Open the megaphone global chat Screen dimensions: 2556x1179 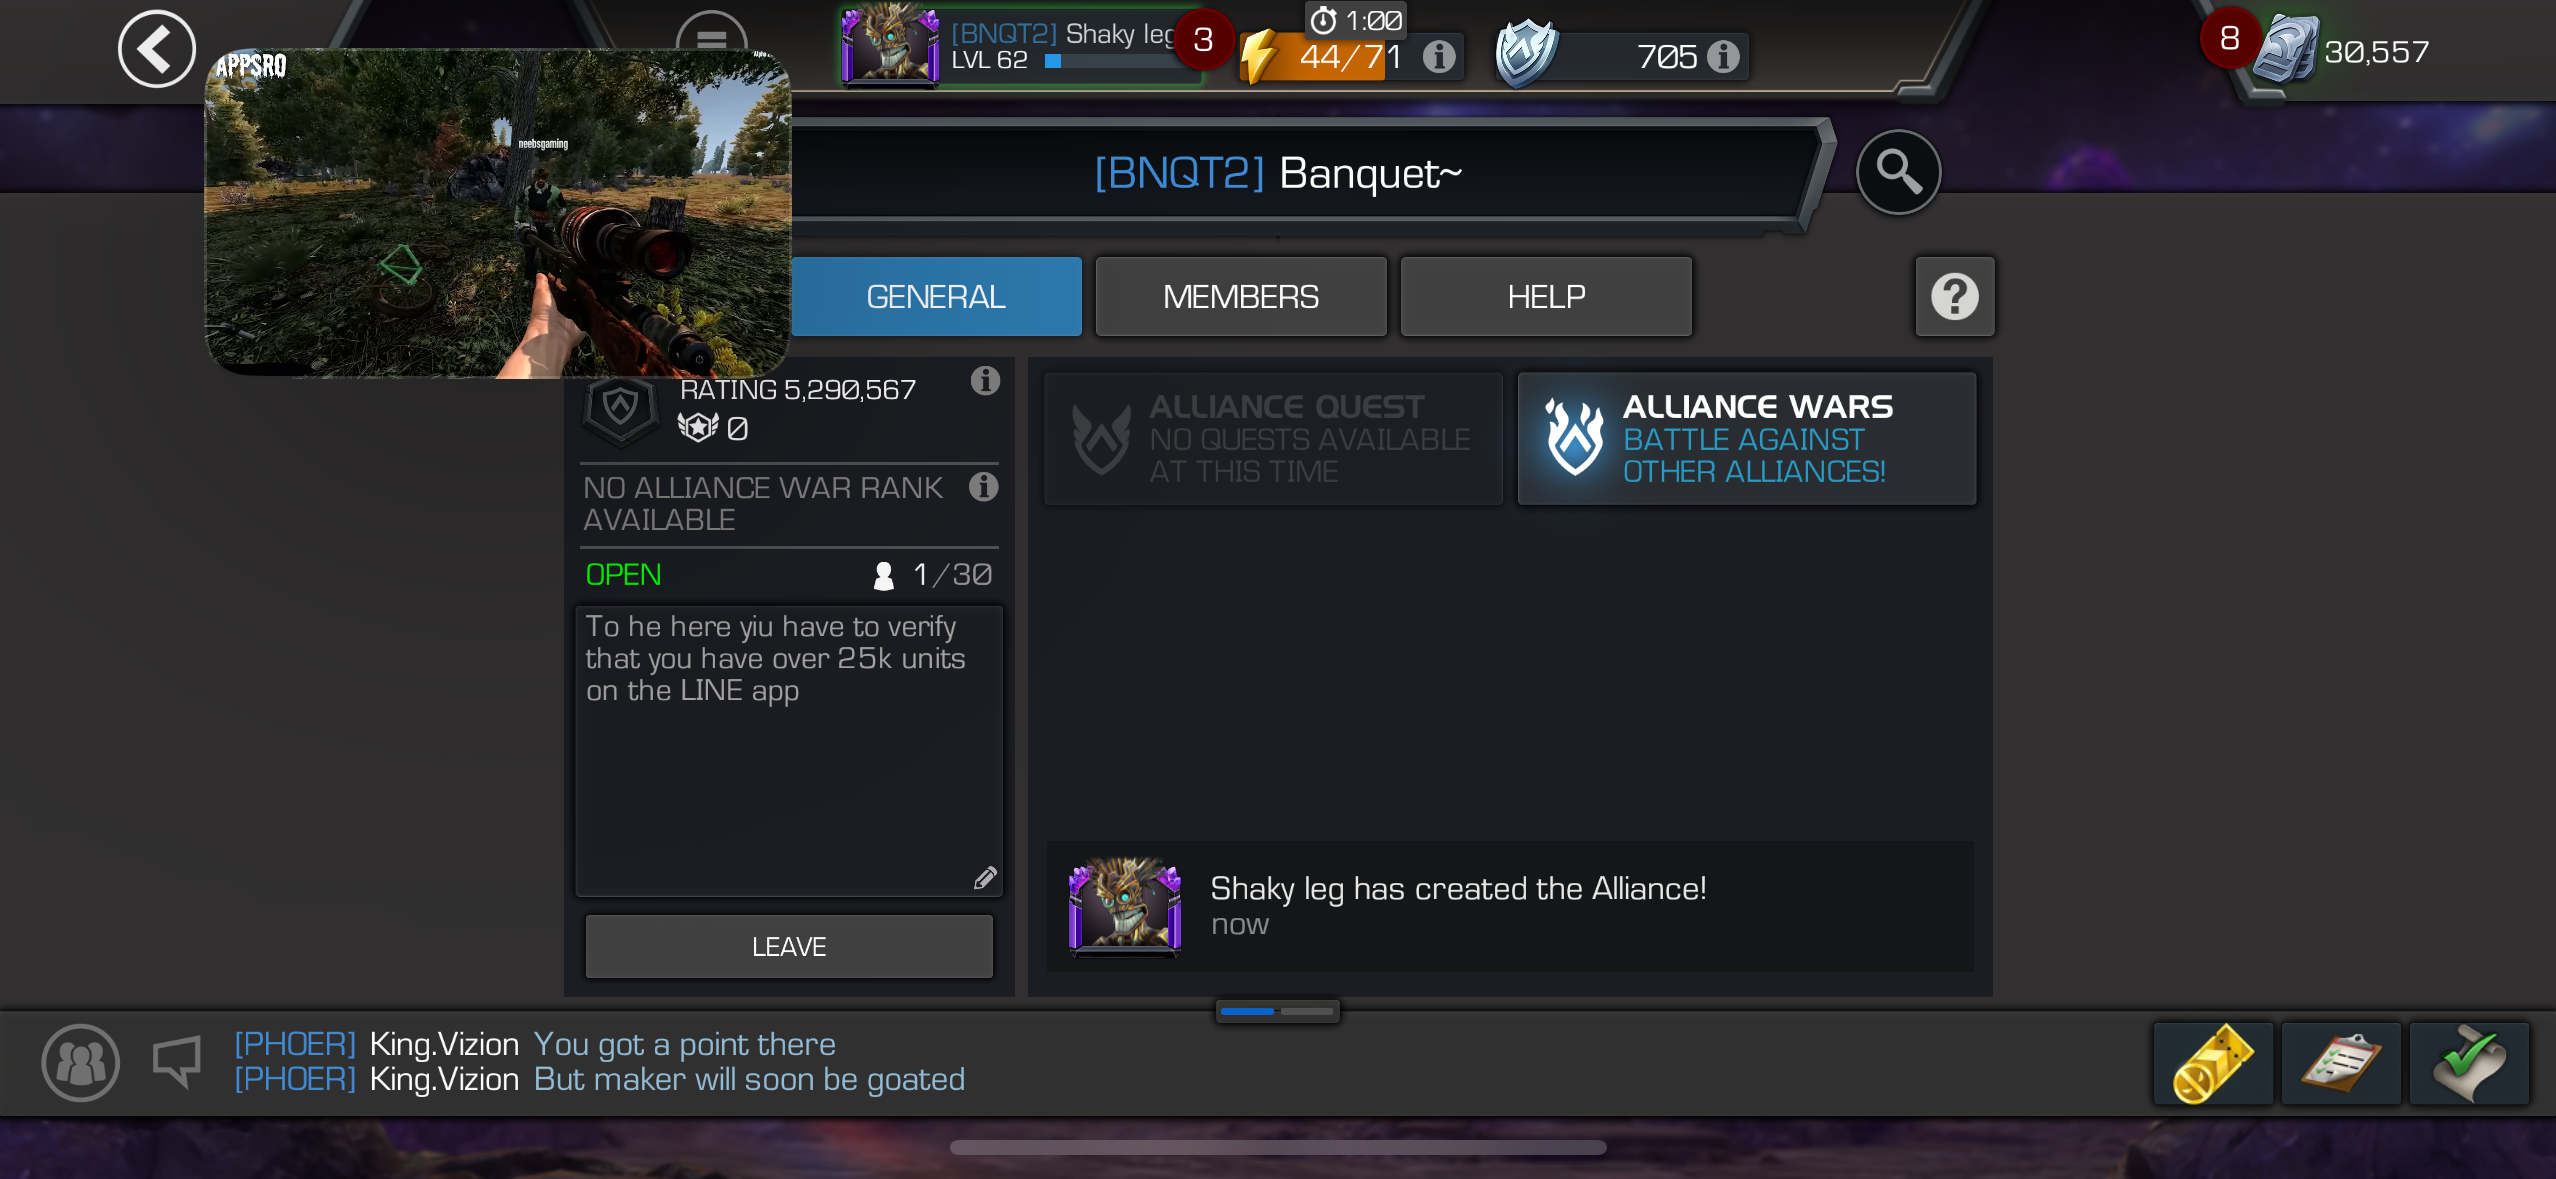pos(178,1061)
